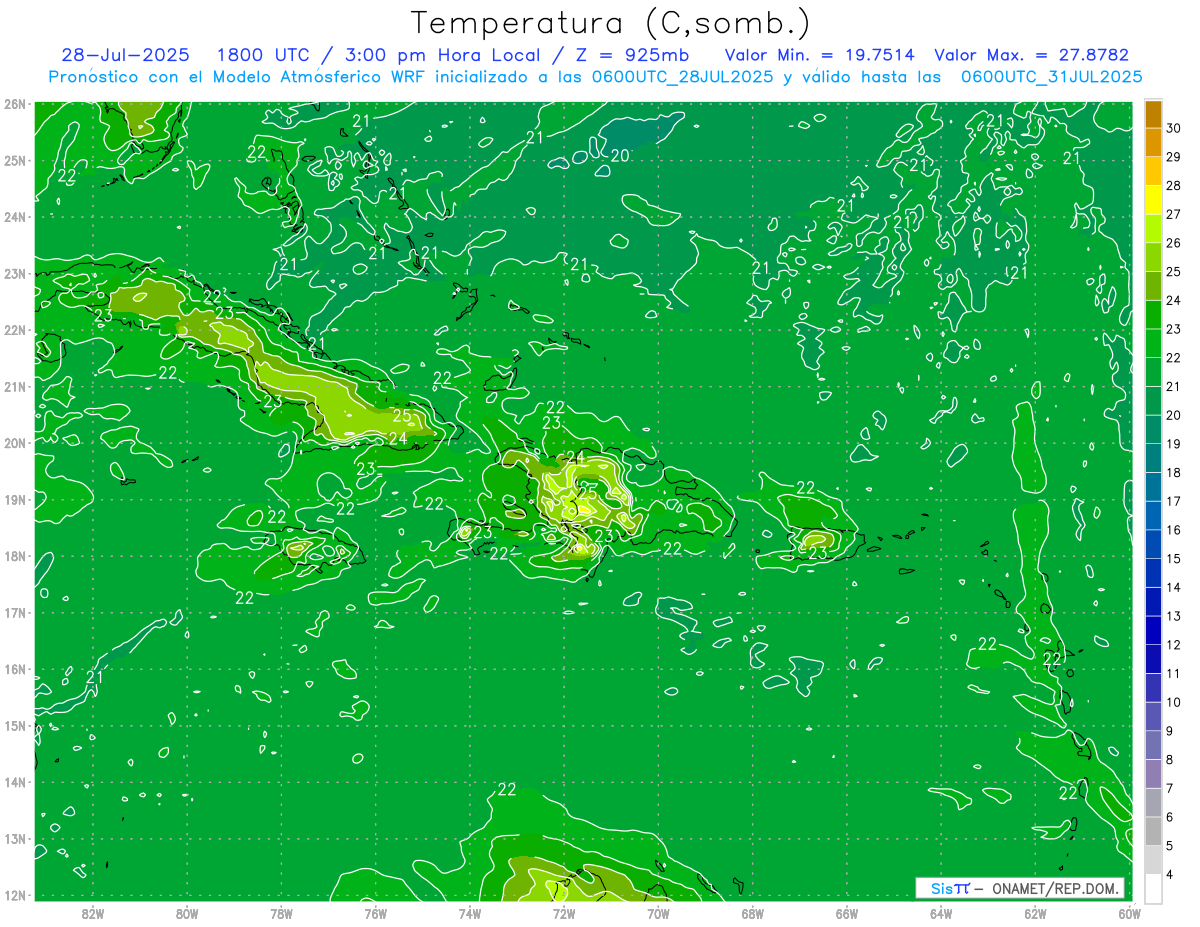Click the brown top swatch of the color scale

click(1153, 114)
